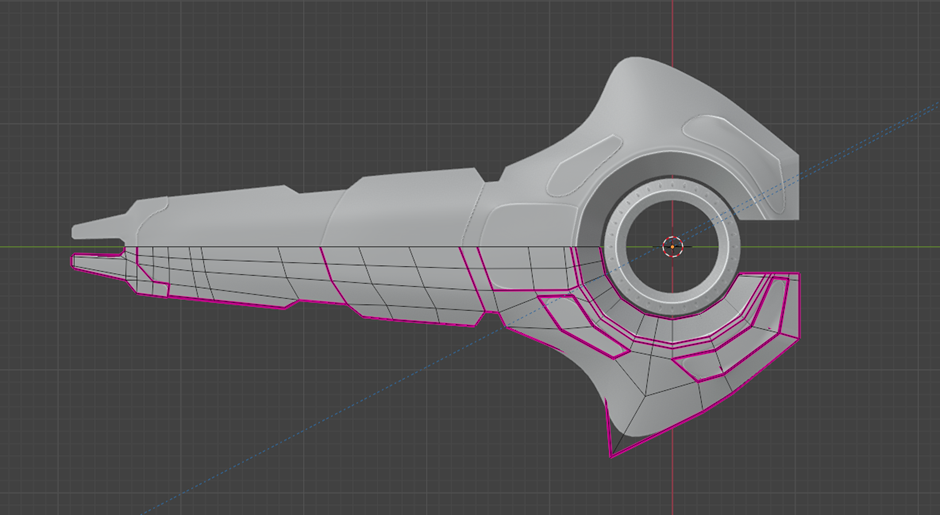The width and height of the screenshot is (940, 515).
Task: Select the circular ring object
Action: tap(671, 246)
